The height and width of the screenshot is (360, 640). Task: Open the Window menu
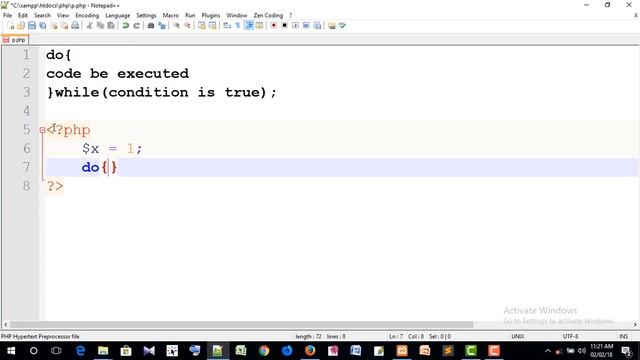click(237, 16)
